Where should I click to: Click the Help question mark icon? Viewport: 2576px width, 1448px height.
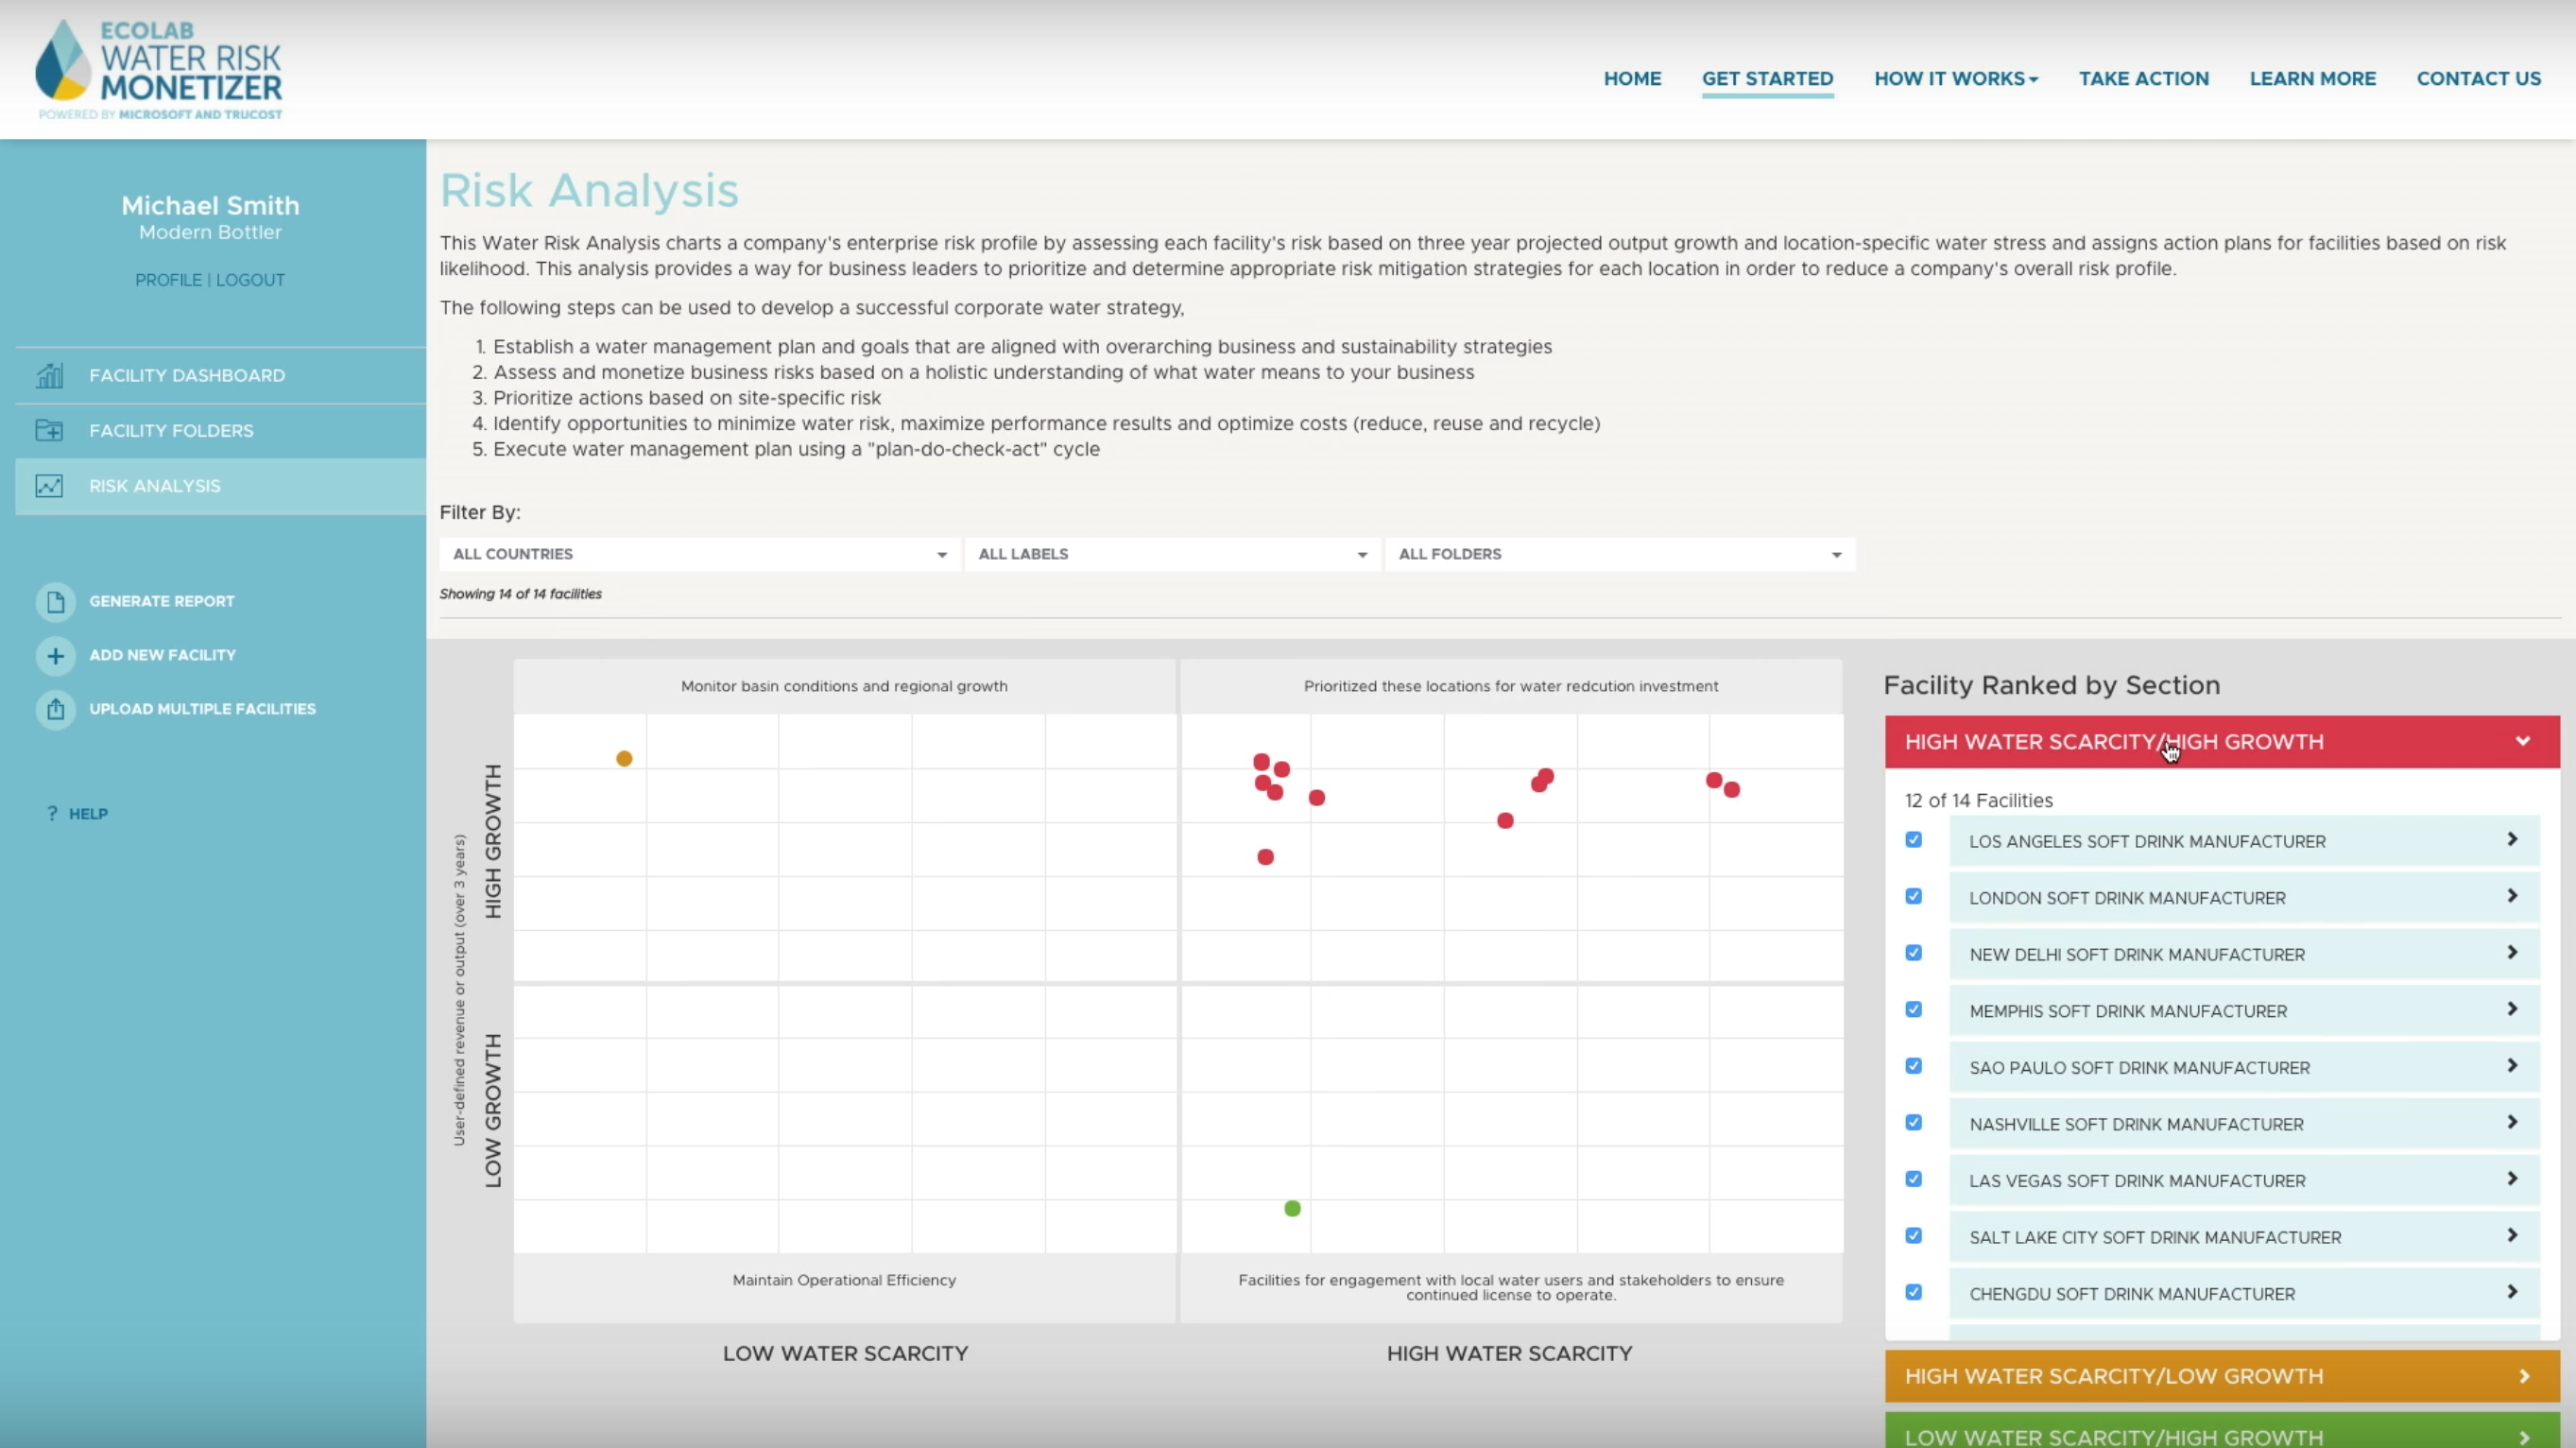52,813
